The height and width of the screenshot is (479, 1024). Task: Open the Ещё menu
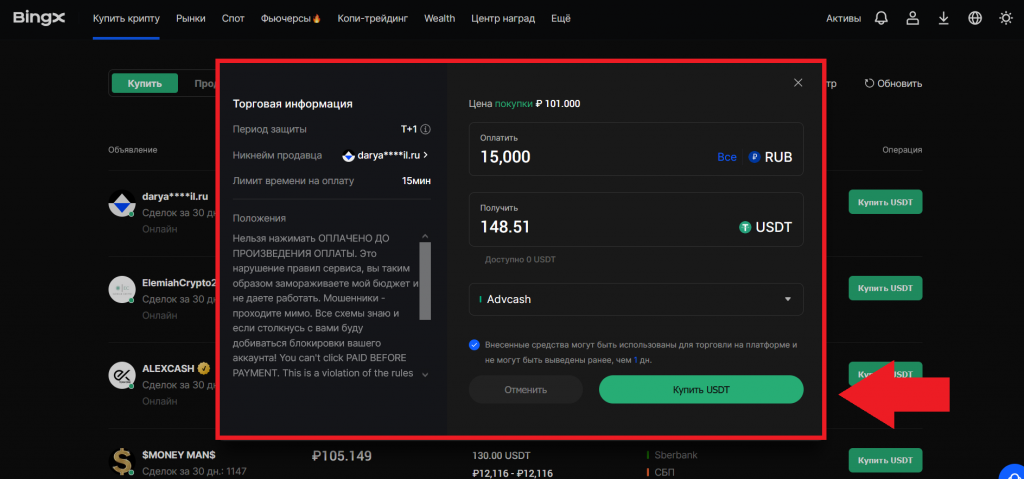pos(561,18)
